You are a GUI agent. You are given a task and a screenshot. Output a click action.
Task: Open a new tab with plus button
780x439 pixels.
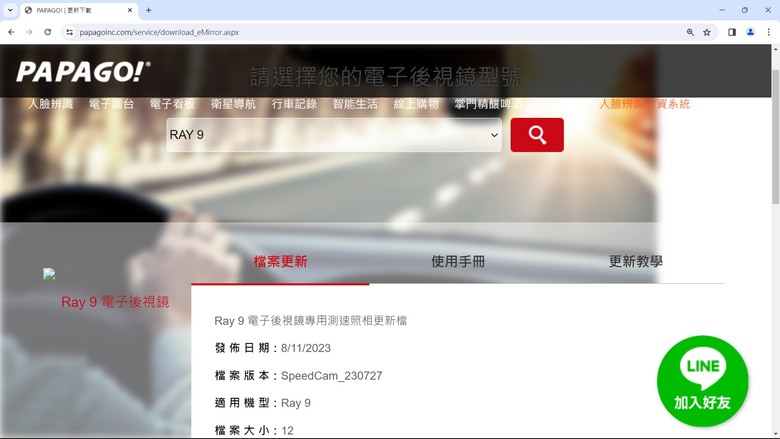pyautogui.click(x=148, y=10)
